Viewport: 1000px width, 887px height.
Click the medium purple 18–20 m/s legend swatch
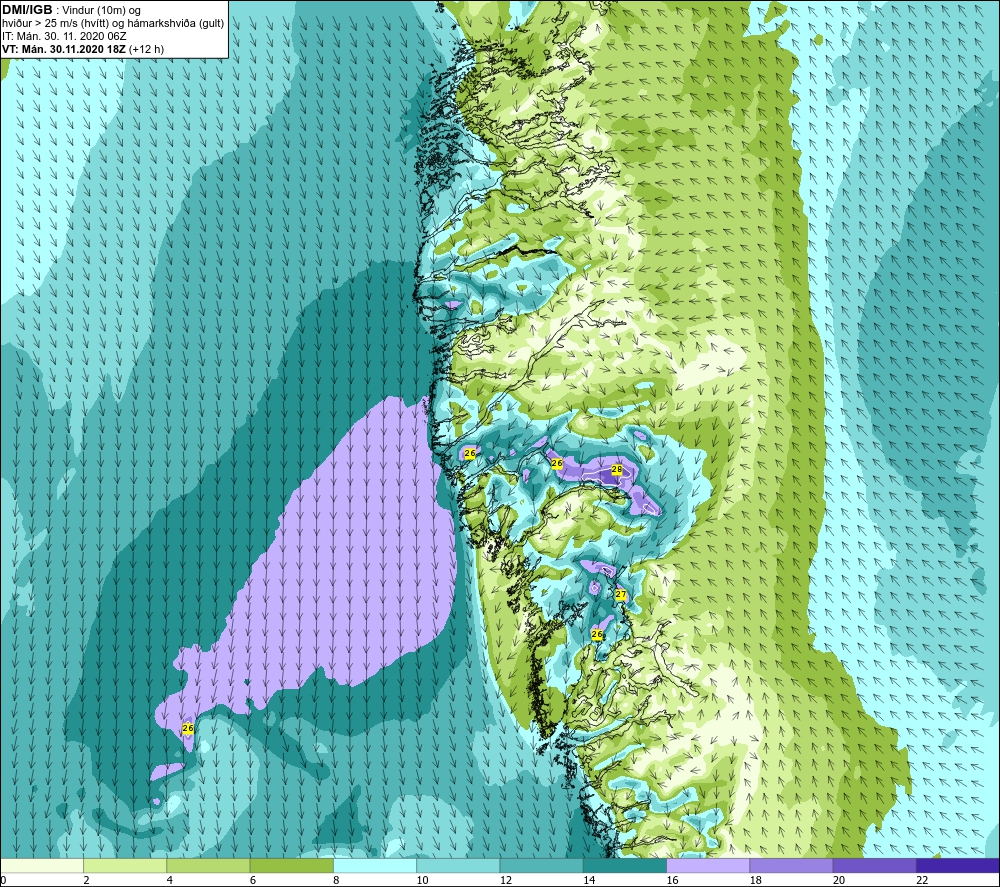pos(791,866)
